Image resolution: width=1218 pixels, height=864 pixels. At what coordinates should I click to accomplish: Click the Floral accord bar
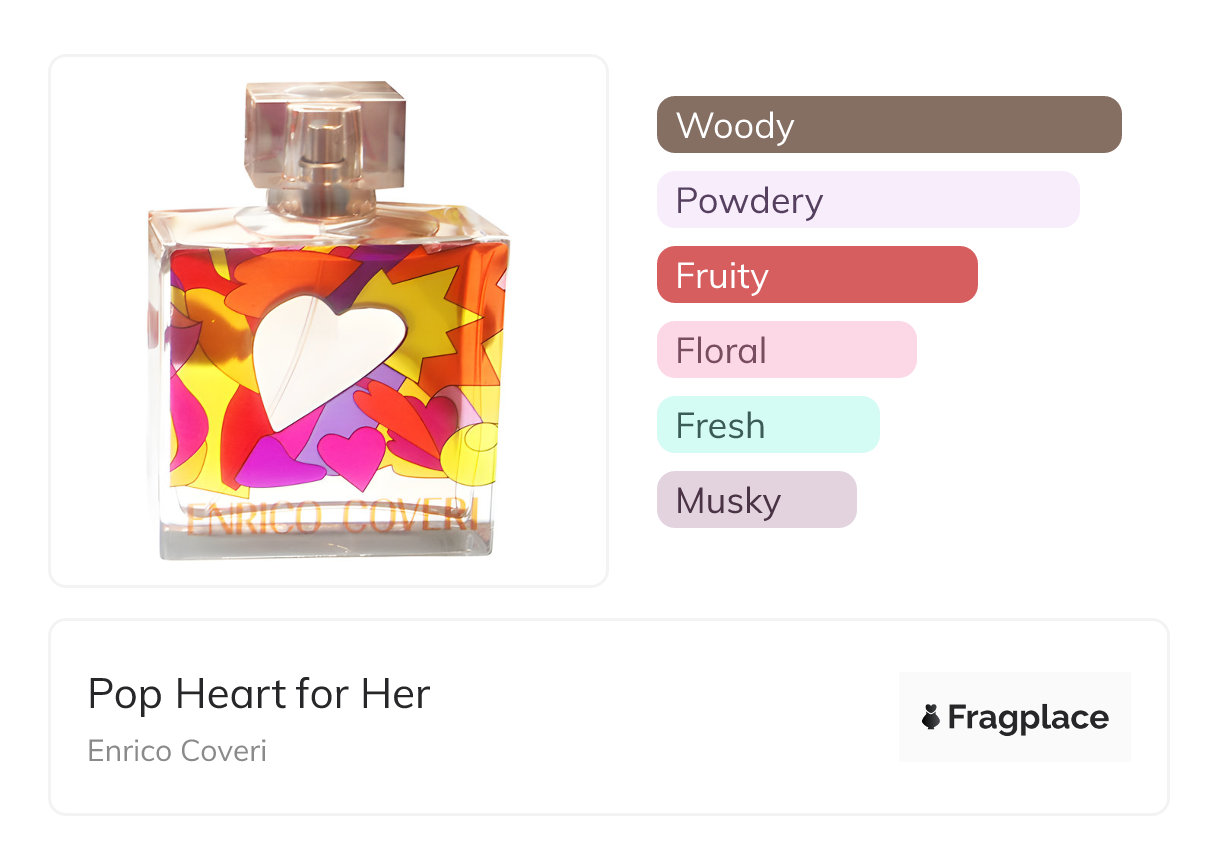click(x=786, y=350)
